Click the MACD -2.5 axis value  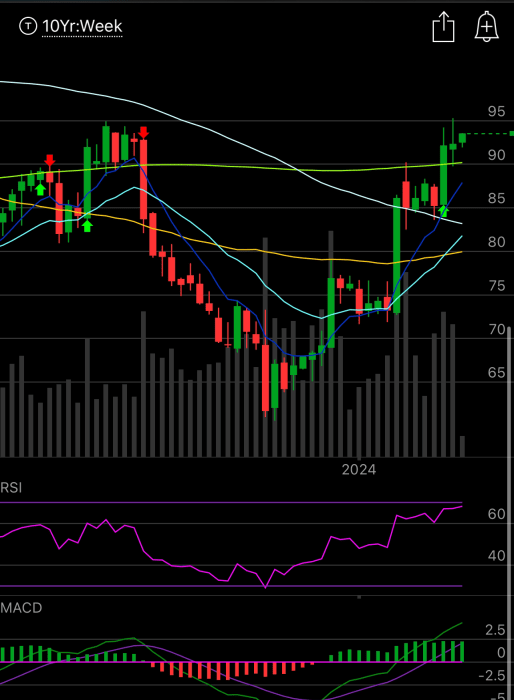491,675
